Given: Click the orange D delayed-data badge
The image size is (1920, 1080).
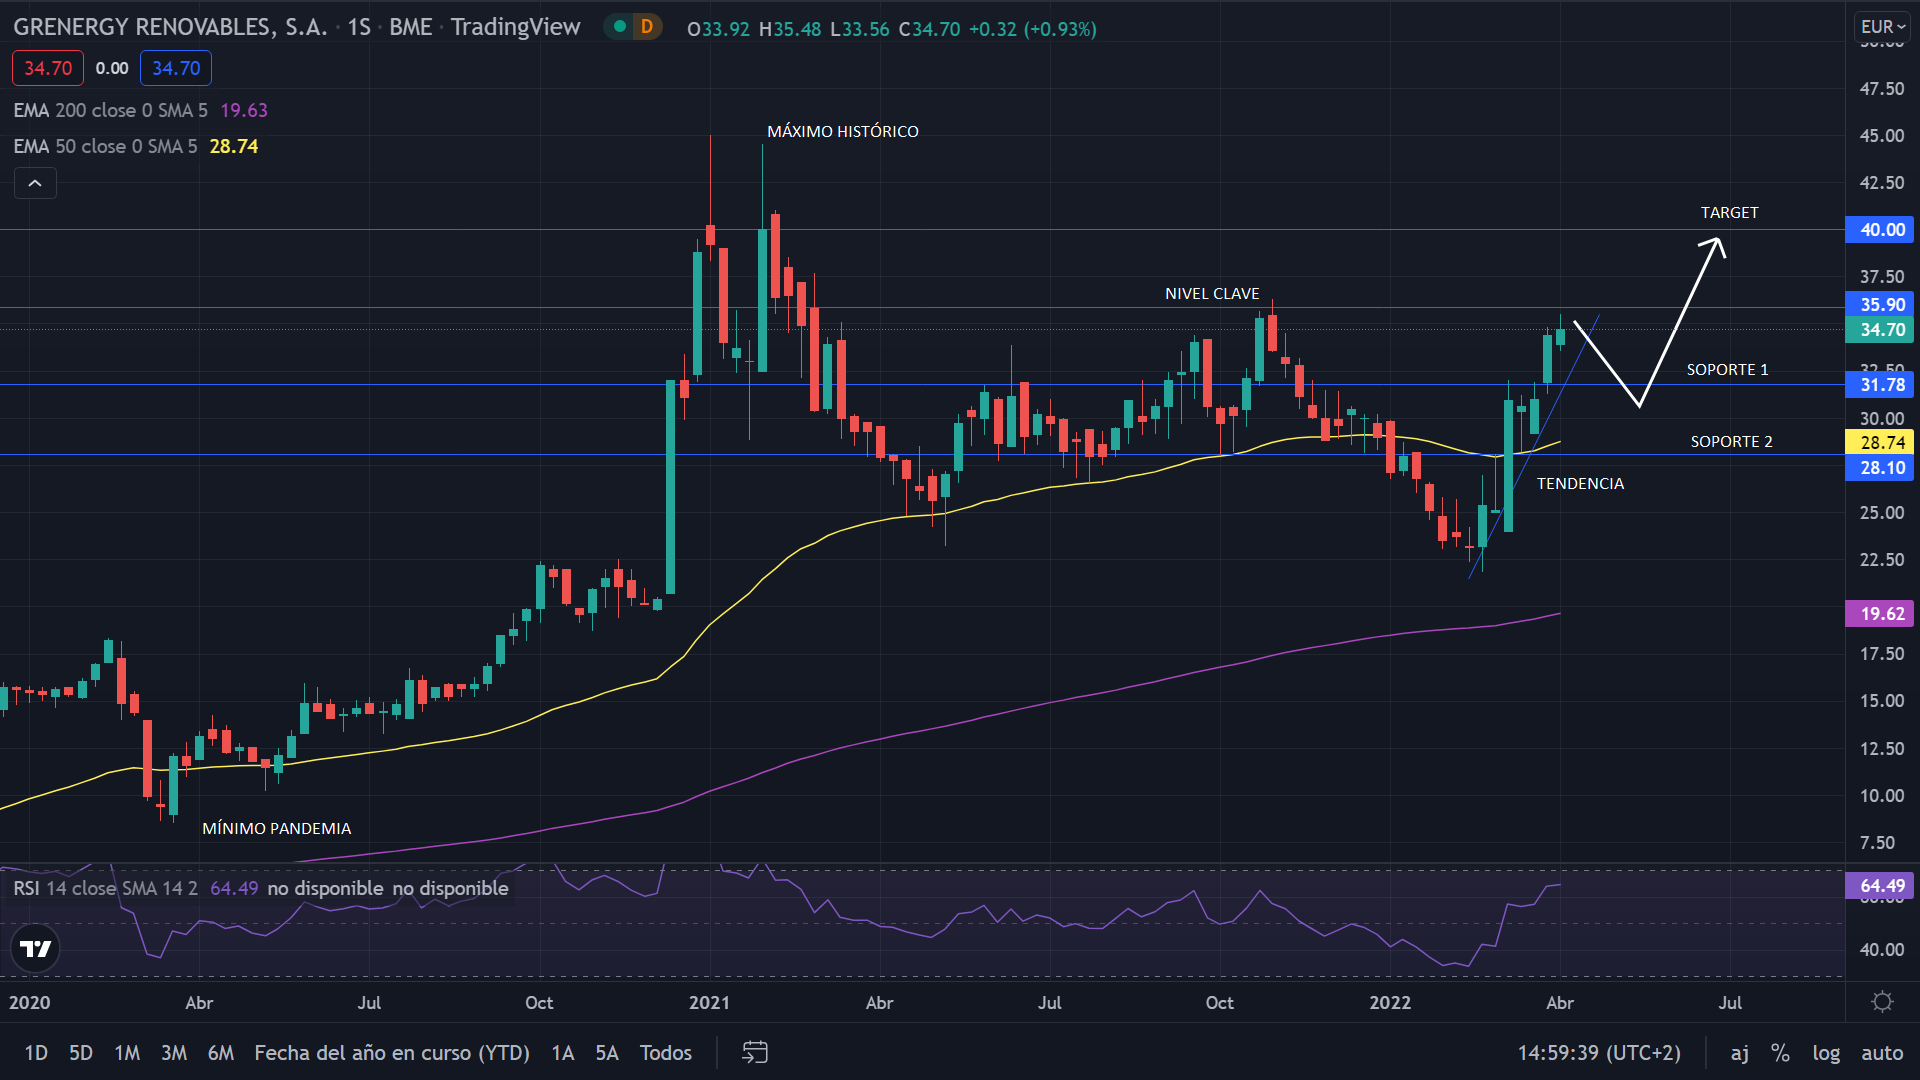Looking at the screenshot, I should click(647, 27).
